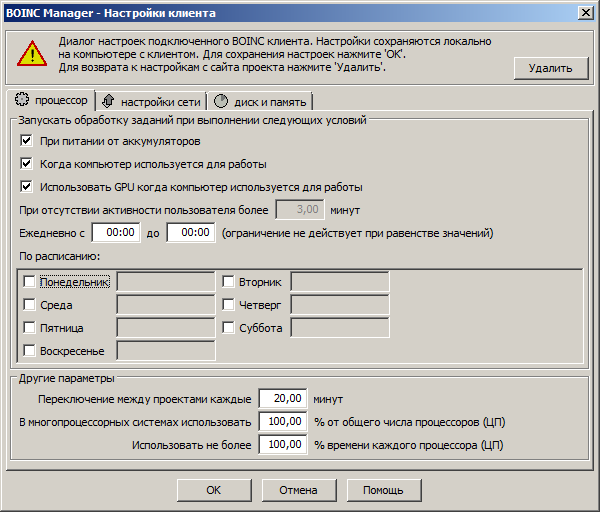This screenshot has width=600, height=512.
Task: Click the Ежедневно с start time field
Action: click(116, 233)
